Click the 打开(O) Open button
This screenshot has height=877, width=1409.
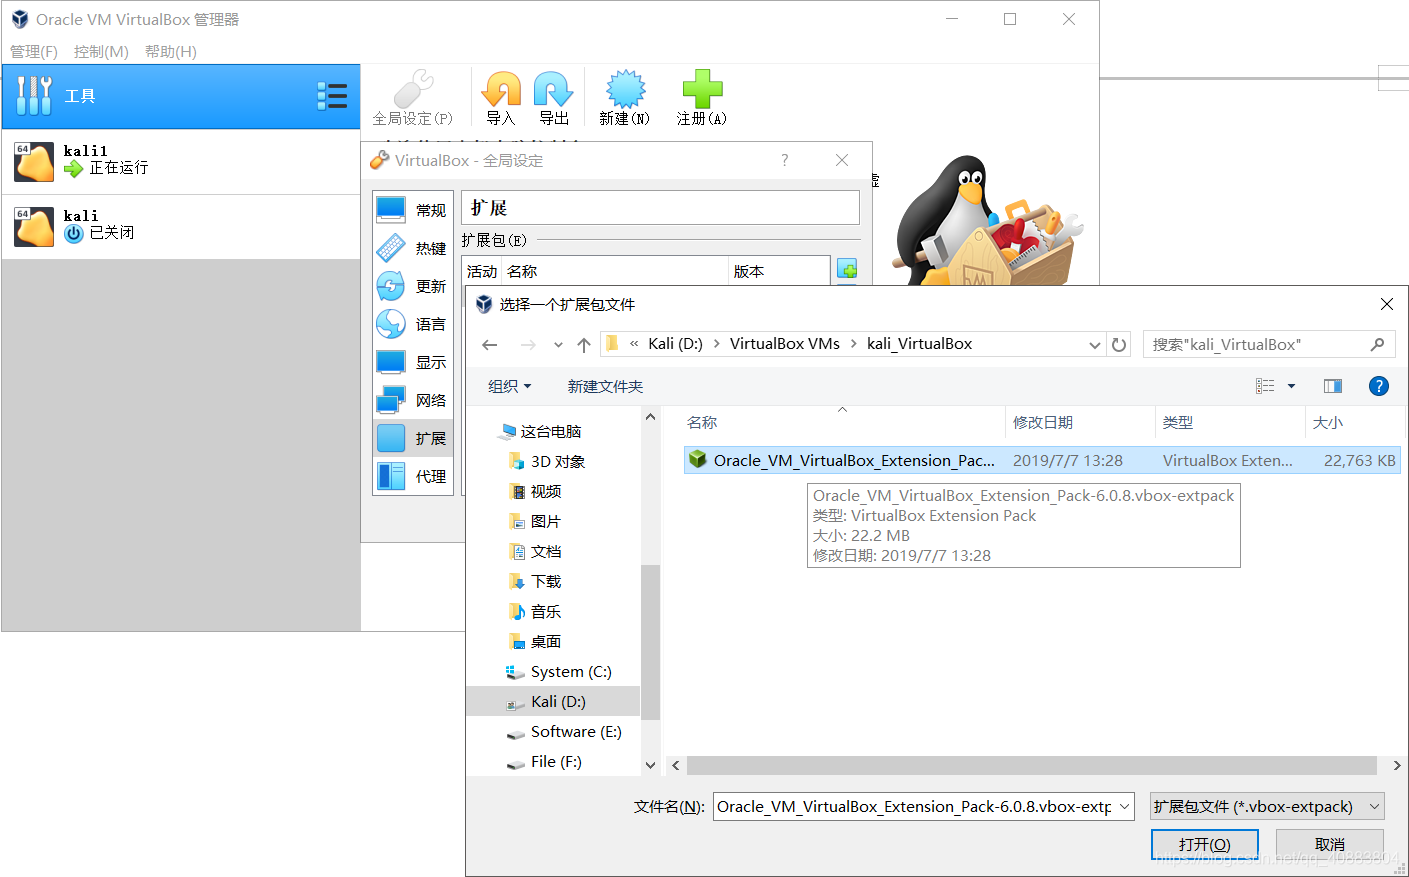[1204, 845]
